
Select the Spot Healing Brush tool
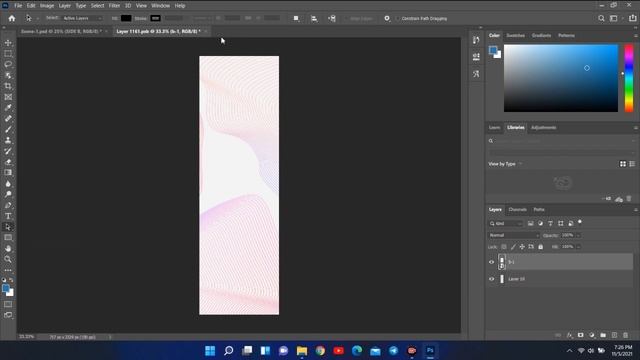(8, 118)
